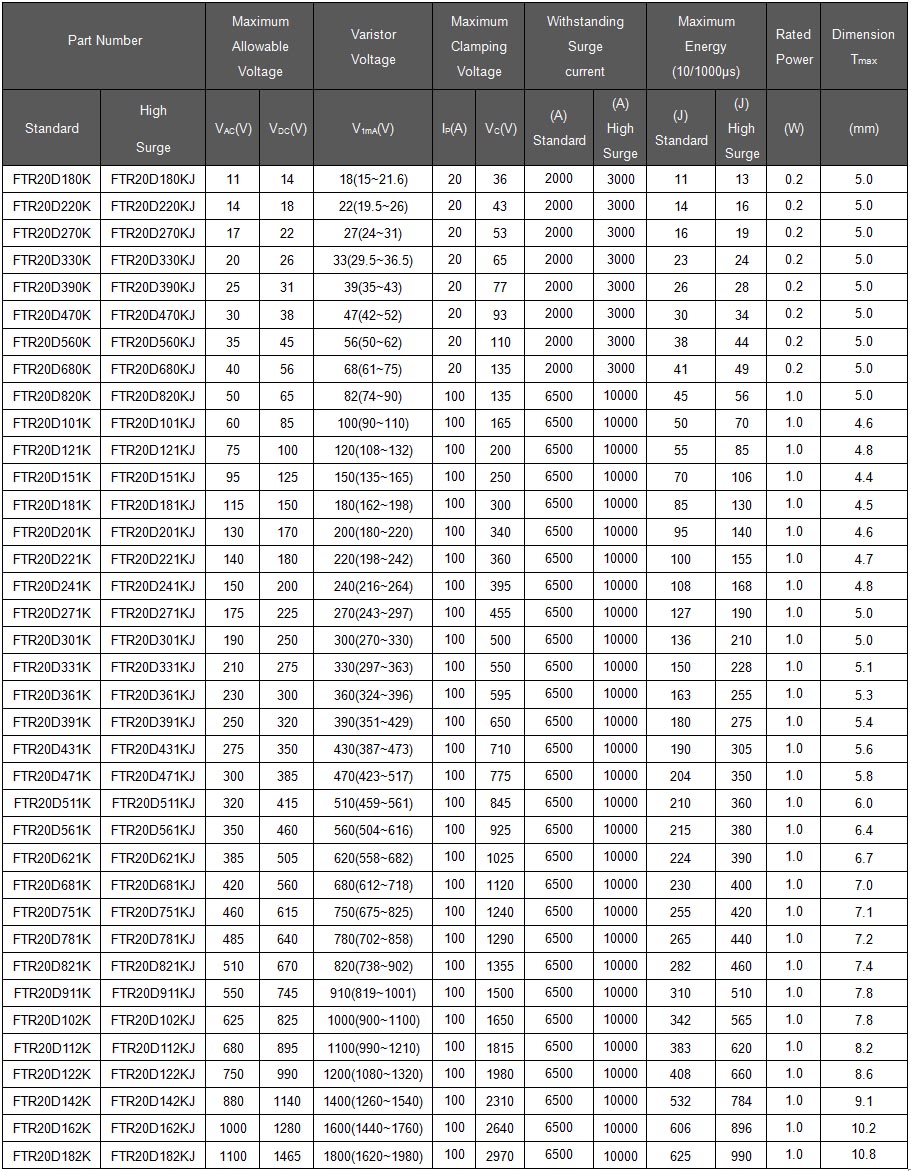
Task: Select the Maximum Clamping Voltage header
Action: coord(479,46)
